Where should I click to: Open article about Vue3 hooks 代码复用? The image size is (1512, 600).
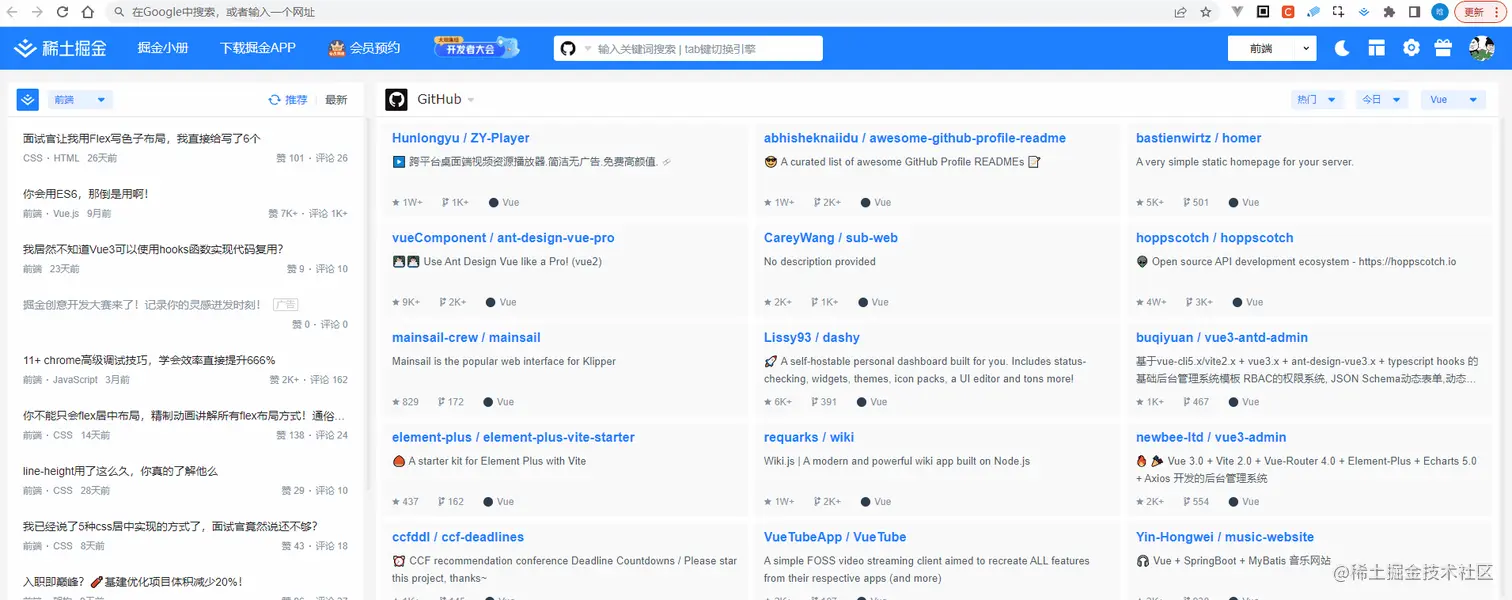point(153,249)
